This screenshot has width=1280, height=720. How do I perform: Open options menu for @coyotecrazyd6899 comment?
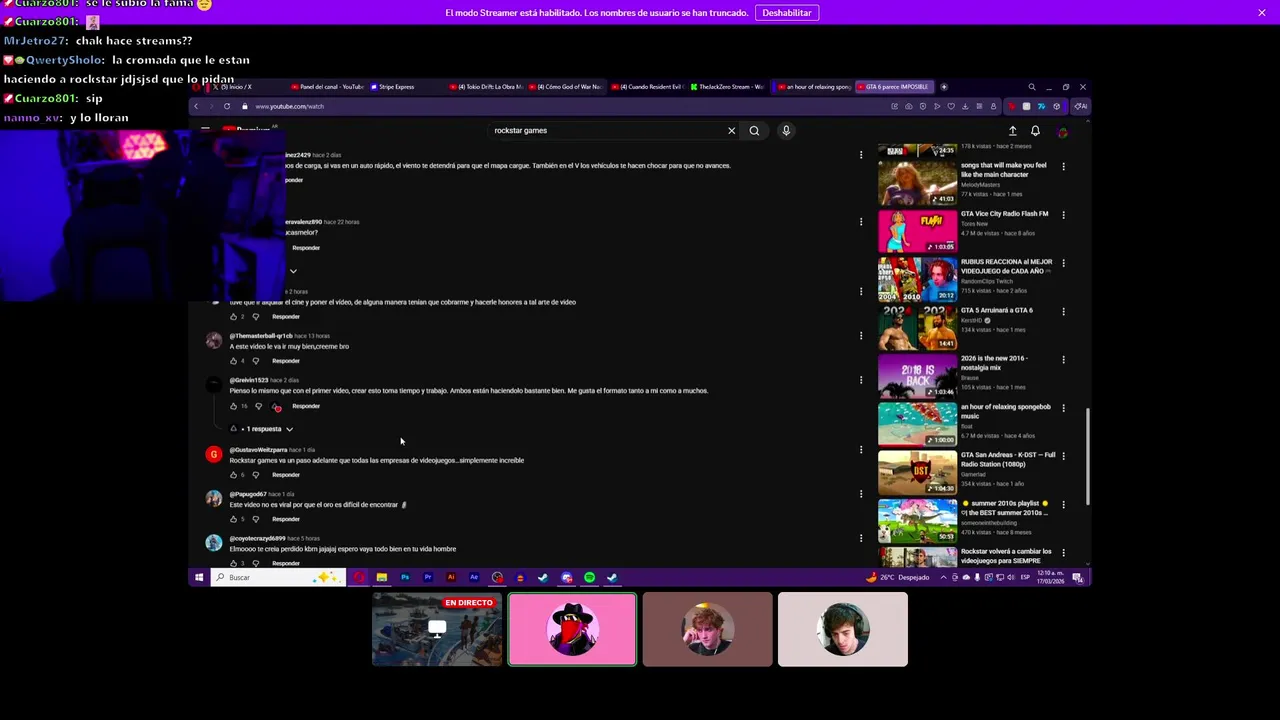click(861, 538)
